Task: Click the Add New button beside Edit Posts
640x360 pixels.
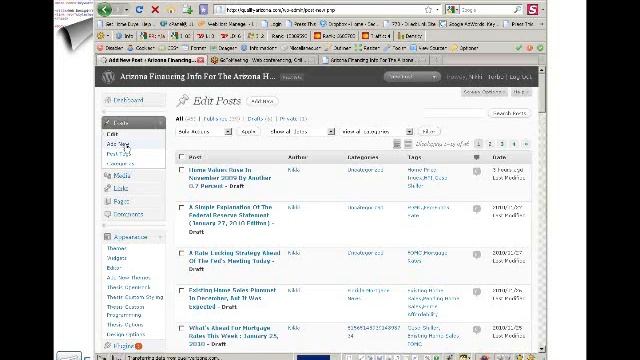Action: 262,101
